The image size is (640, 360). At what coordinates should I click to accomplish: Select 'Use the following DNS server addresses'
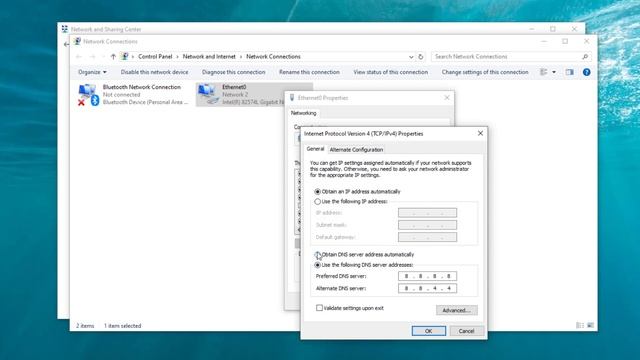(318, 265)
